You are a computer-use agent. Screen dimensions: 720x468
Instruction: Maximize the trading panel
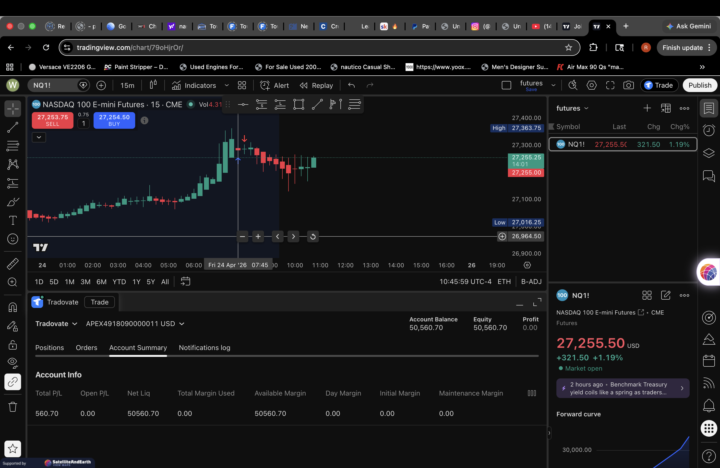(x=537, y=302)
